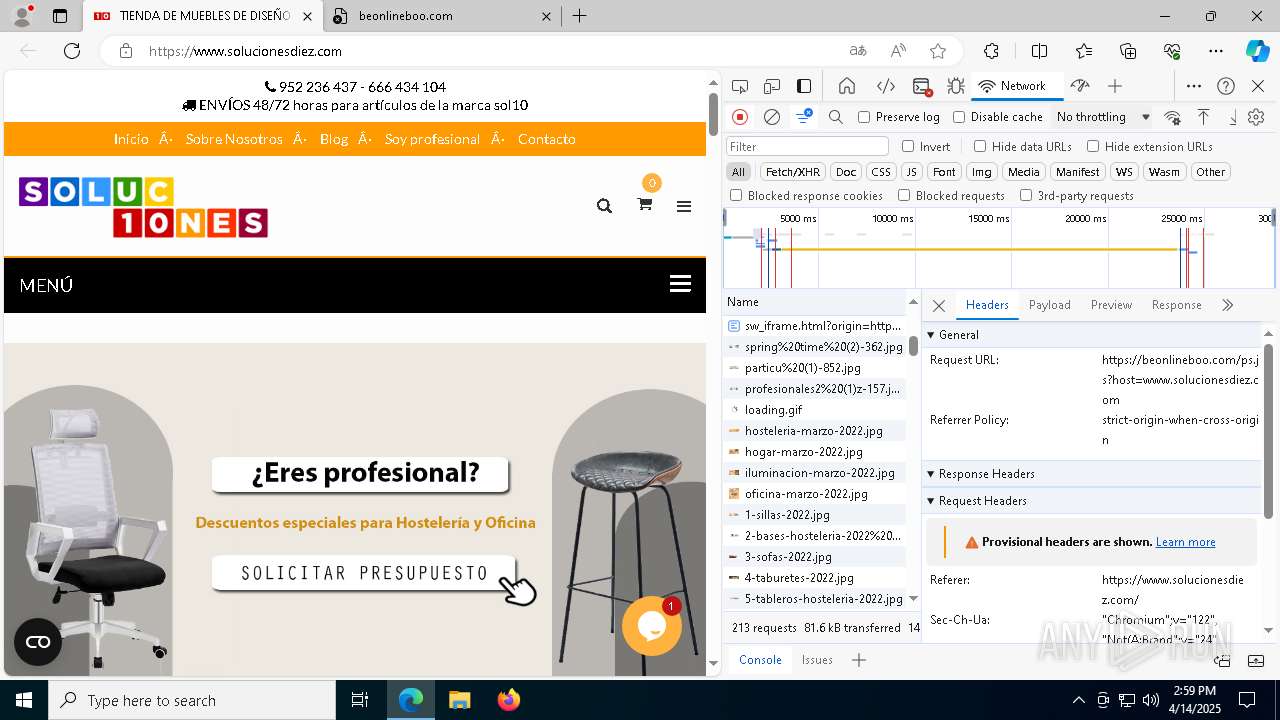
Task: Stop recording network log
Action: pos(740,117)
